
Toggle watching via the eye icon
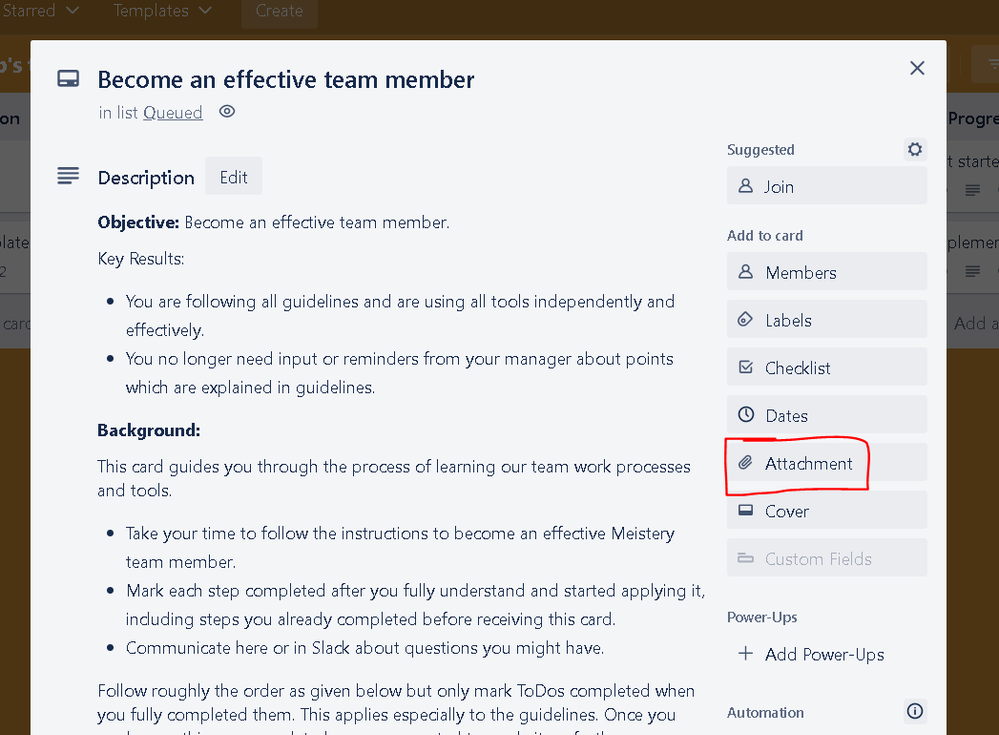pos(226,112)
